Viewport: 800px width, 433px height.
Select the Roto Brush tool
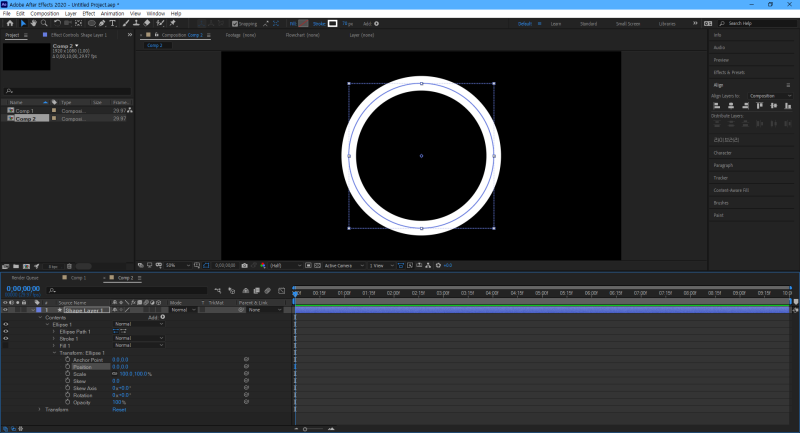[160, 23]
